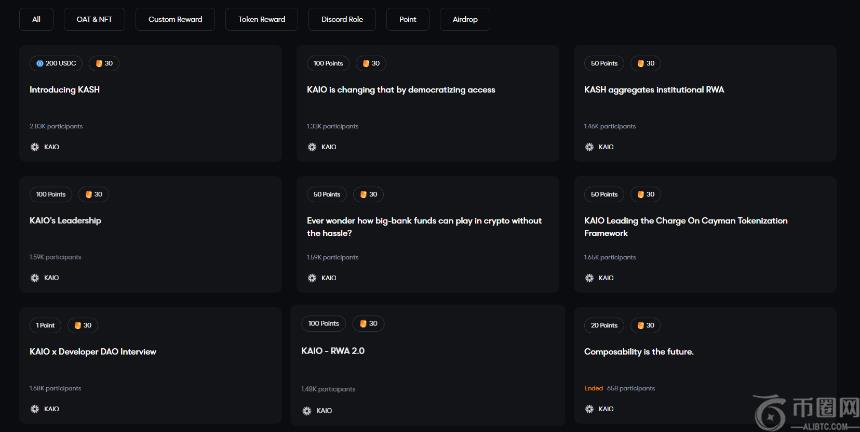Click KAIO logo icon on KAIO's Leadership card

(x=35, y=278)
